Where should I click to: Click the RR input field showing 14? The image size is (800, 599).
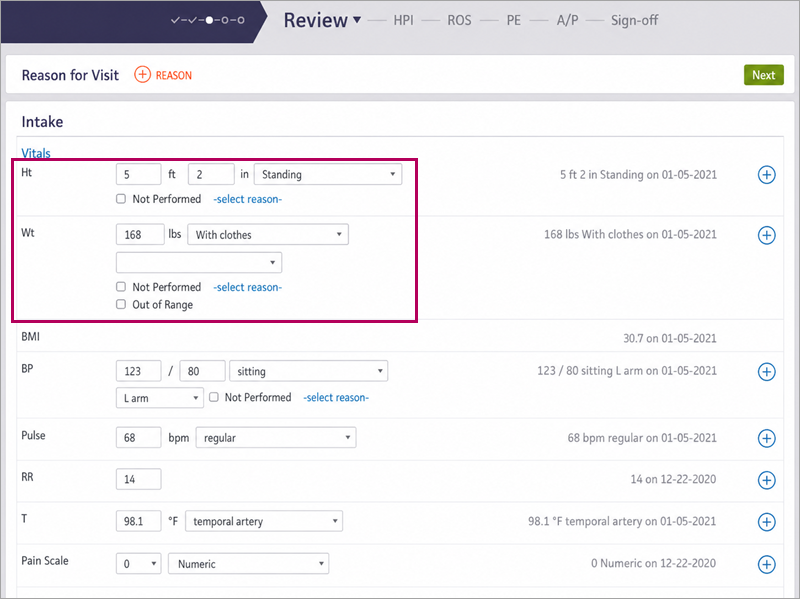[x=139, y=479]
